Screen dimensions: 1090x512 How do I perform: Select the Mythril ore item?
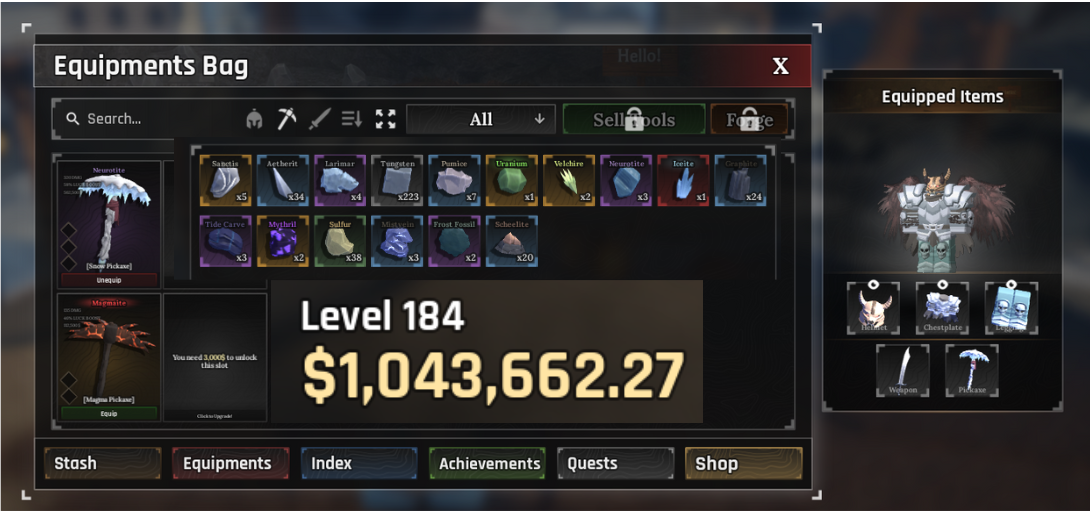click(283, 241)
